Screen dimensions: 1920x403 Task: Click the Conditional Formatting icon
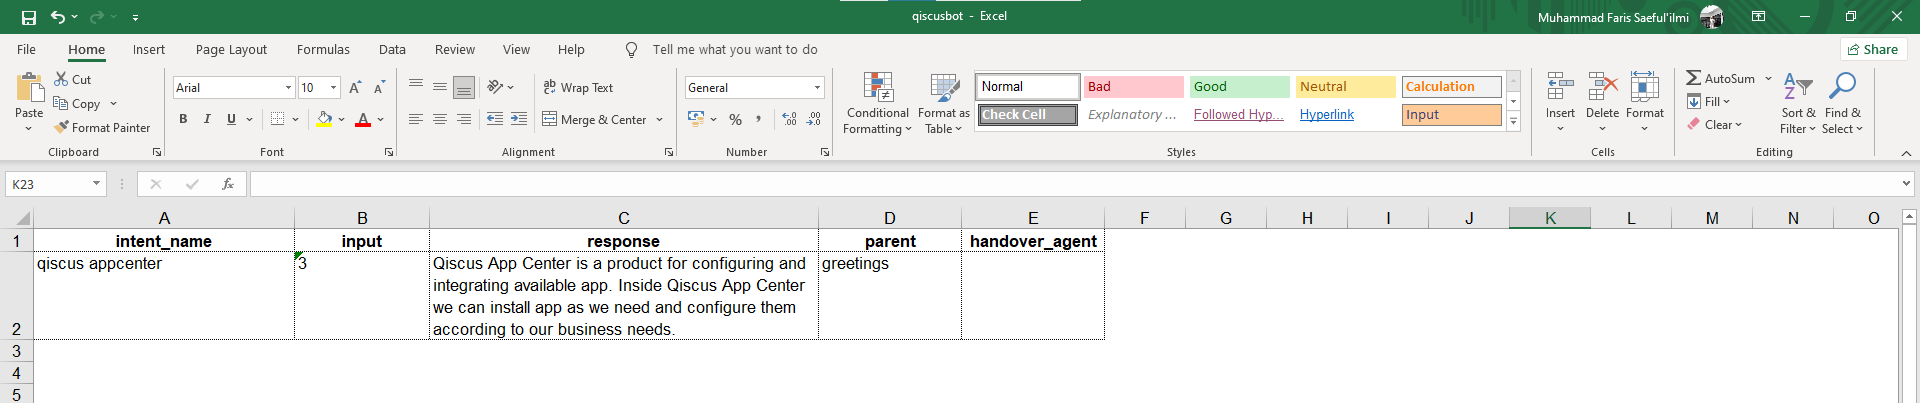pos(878,88)
